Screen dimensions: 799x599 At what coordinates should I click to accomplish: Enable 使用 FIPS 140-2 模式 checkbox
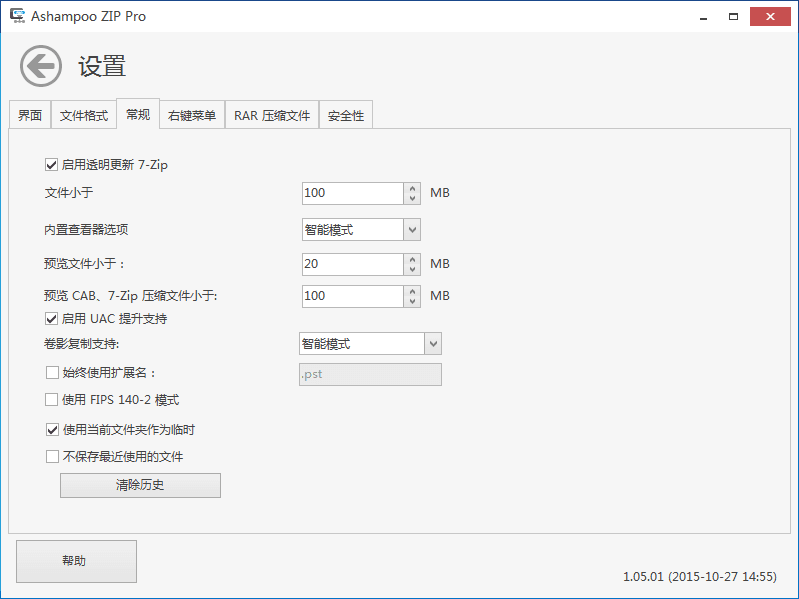click(x=52, y=400)
